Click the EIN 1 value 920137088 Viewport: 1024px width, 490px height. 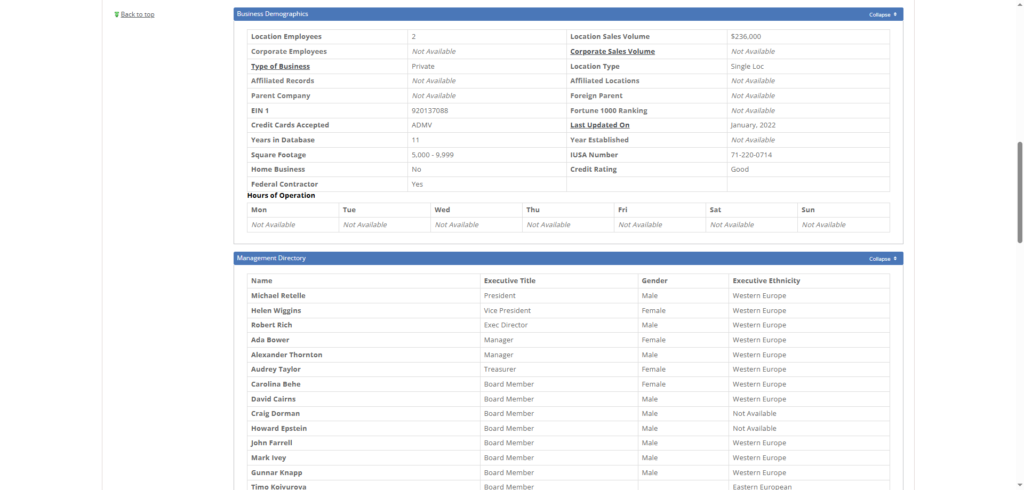[430, 110]
